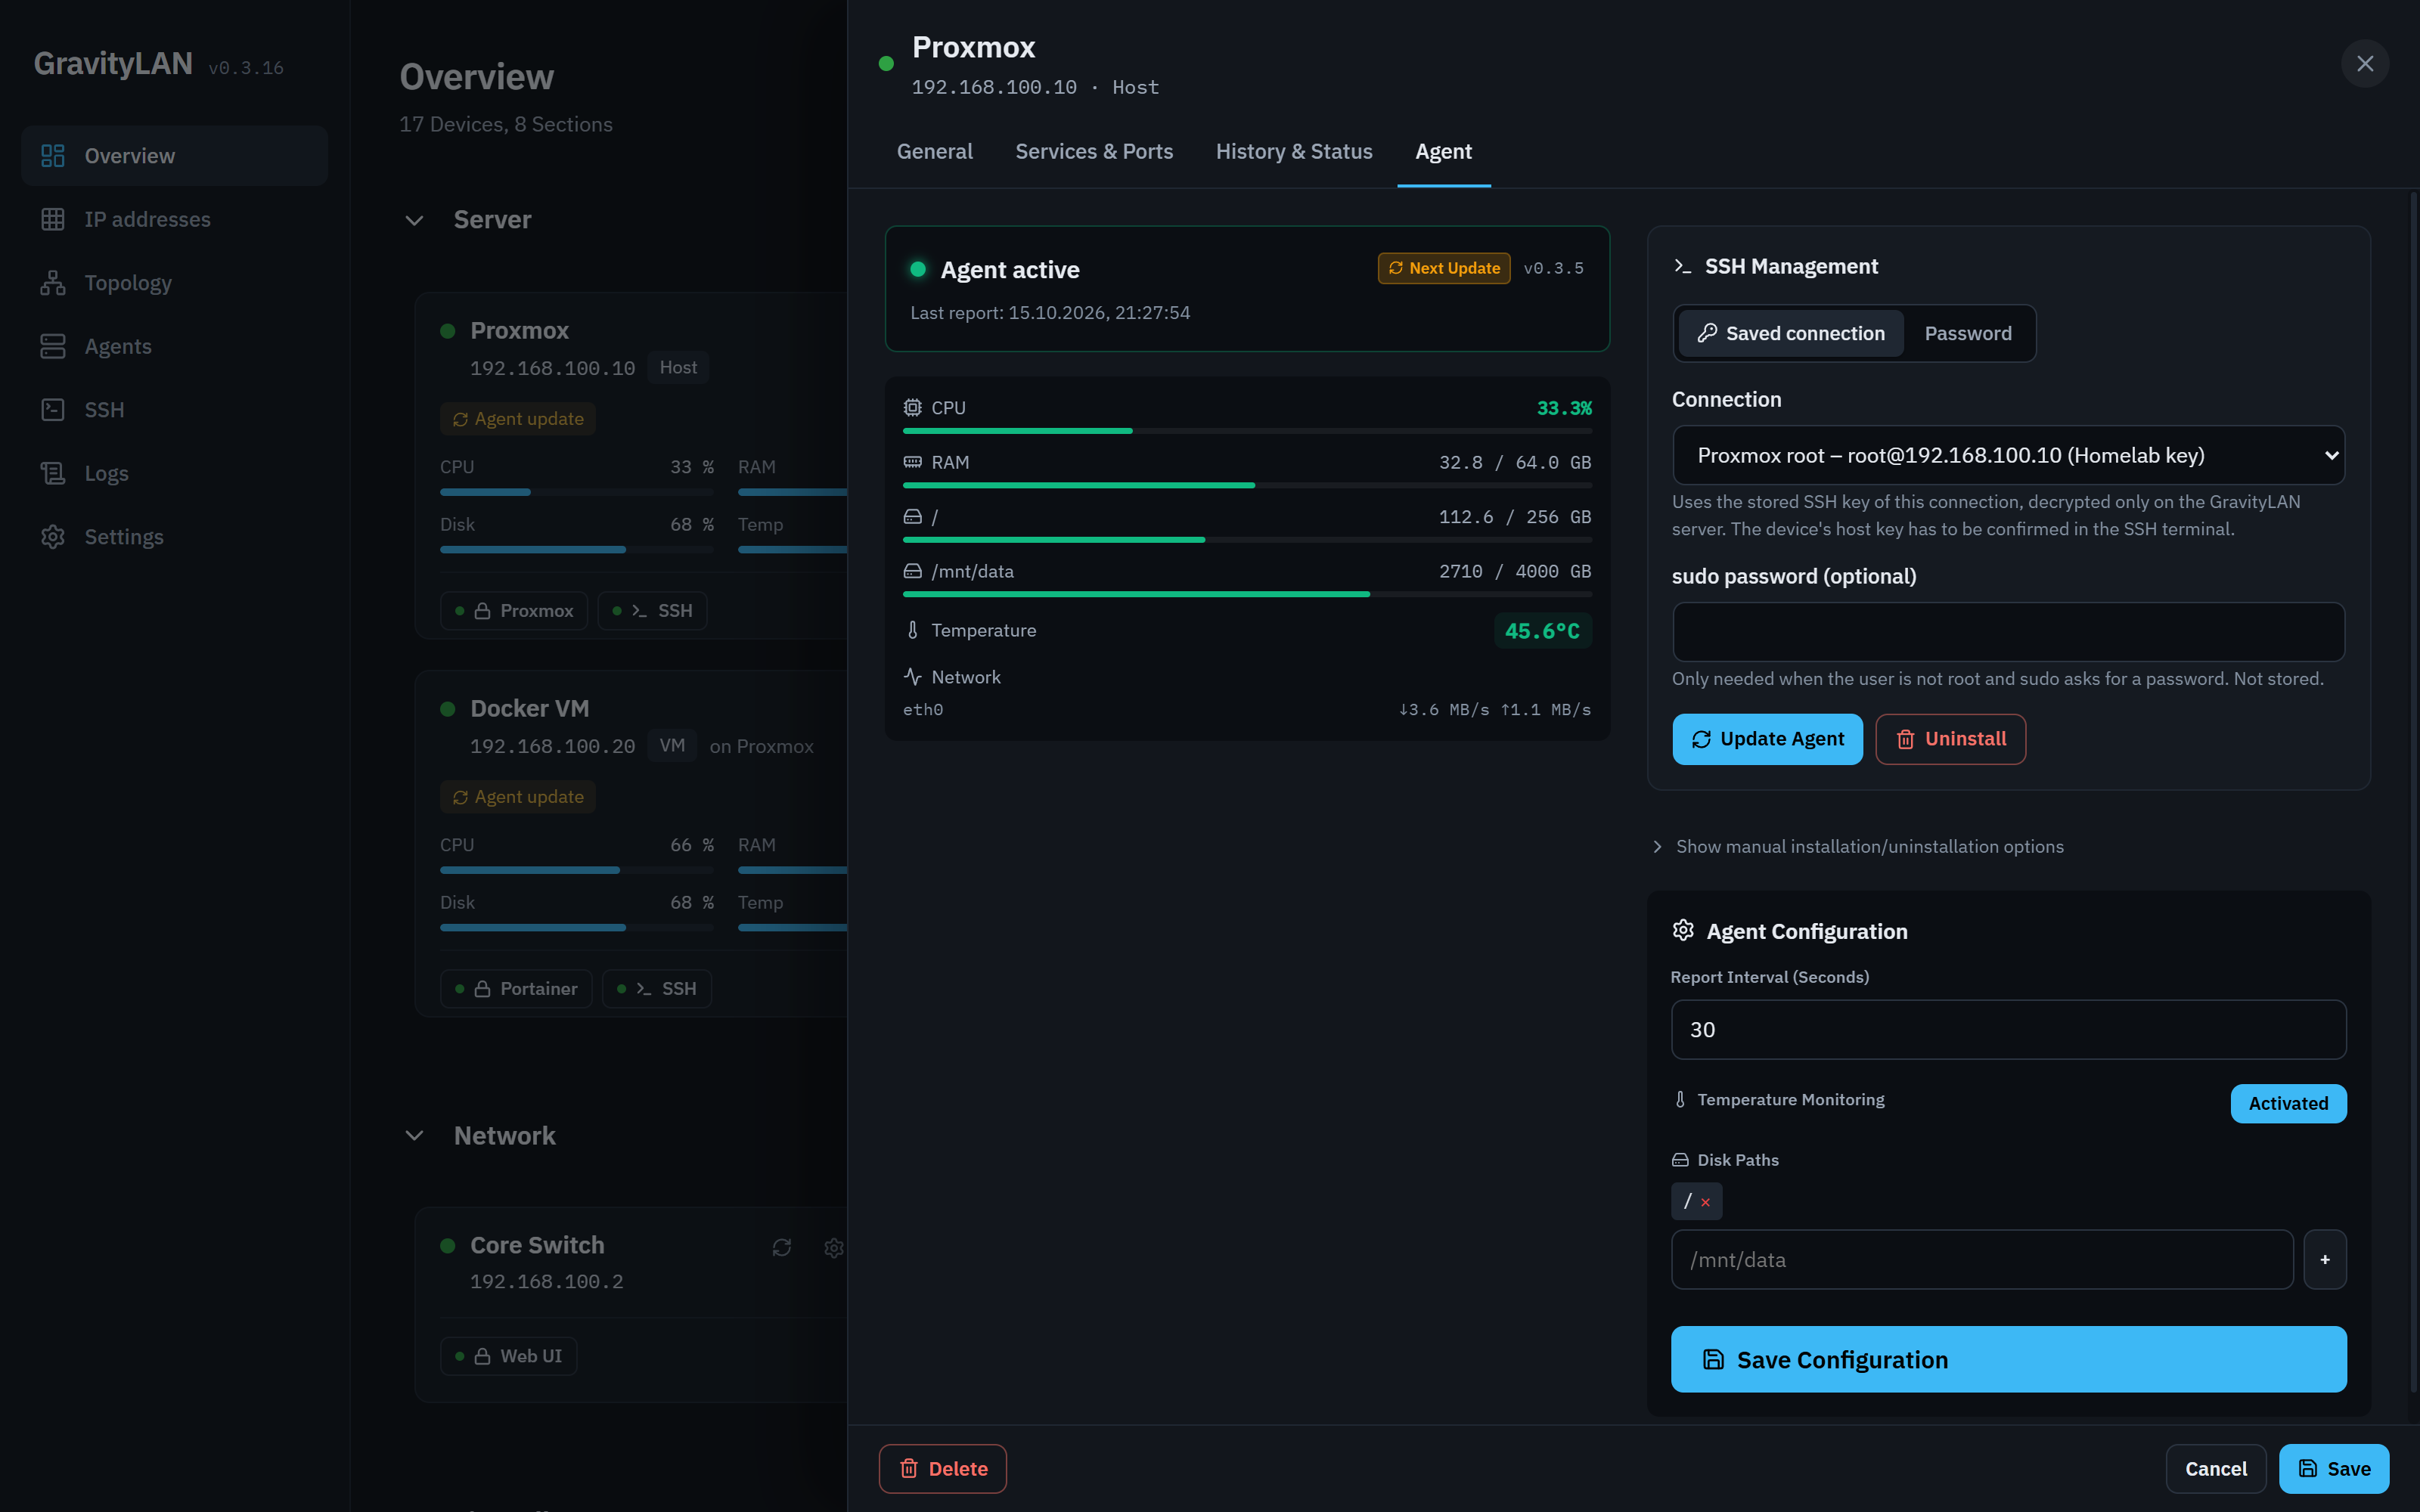Click the Agent Configuration gear icon
The width and height of the screenshot is (2420, 1512).
pyautogui.click(x=1683, y=931)
